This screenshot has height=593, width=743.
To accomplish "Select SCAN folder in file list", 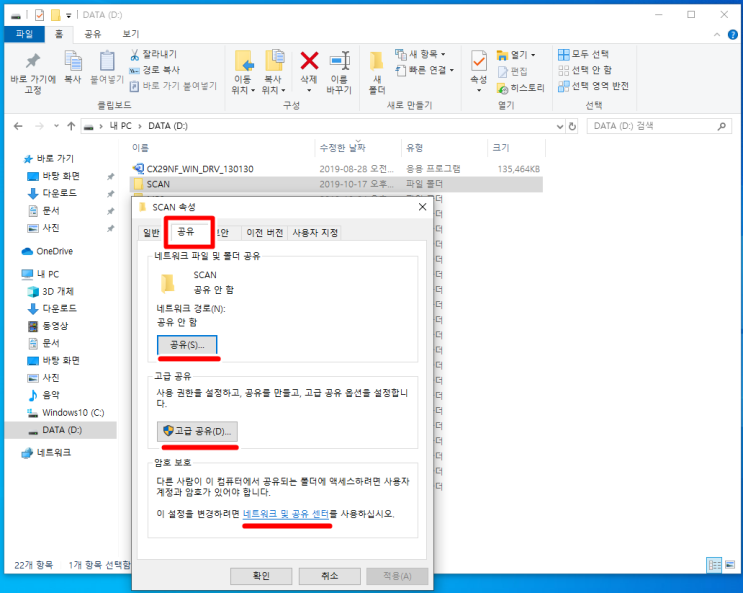I will pos(336,184).
